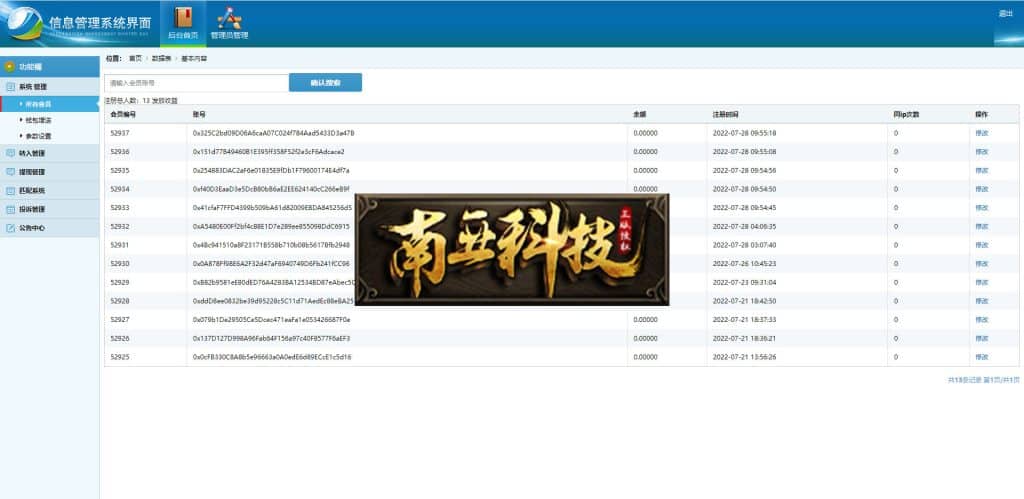Open the 匹配系统 sidebar section

click(50, 191)
